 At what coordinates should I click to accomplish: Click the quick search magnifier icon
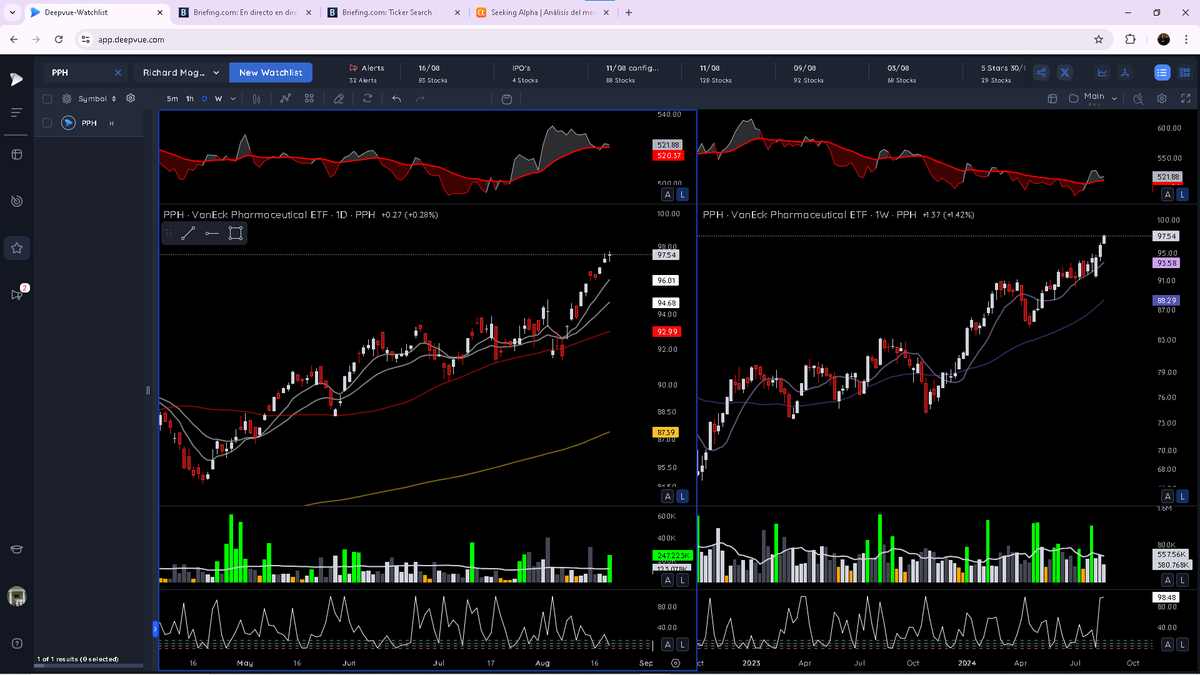[x=1139, y=98]
